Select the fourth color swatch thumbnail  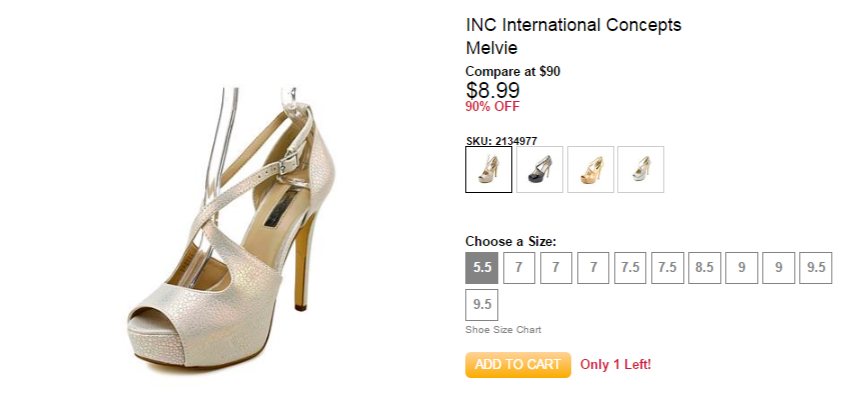tap(640, 169)
